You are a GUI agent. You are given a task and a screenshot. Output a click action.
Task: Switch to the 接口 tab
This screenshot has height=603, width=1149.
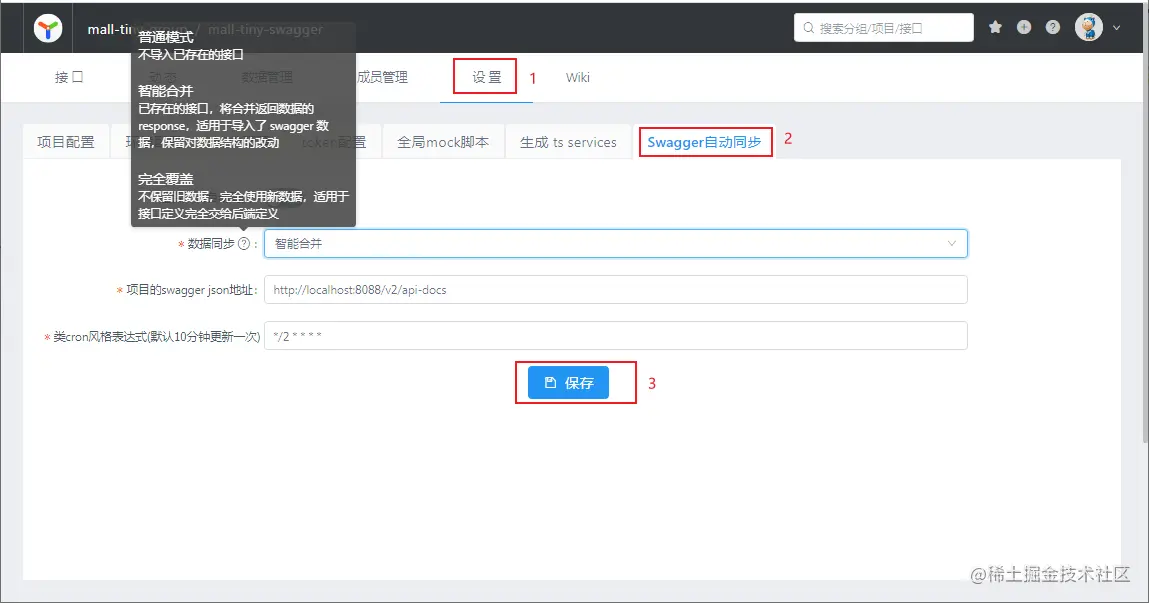coord(69,77)
